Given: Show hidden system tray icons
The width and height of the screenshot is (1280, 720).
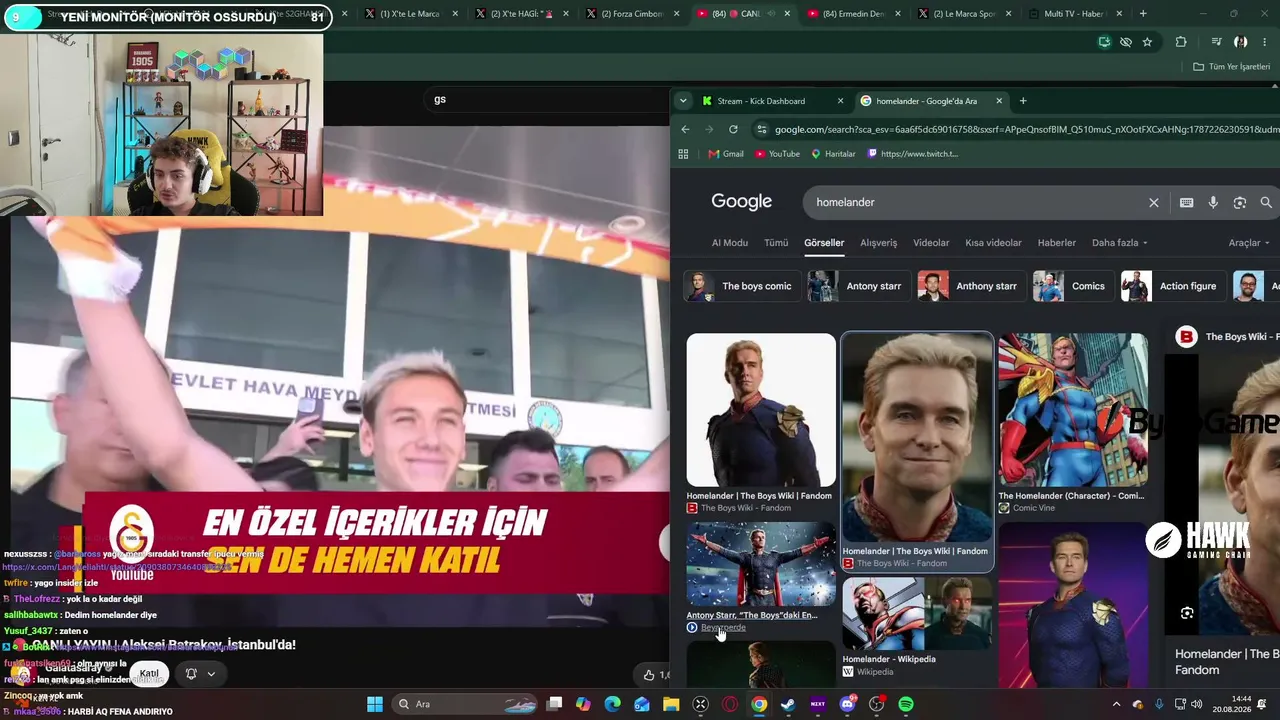Looking at the screenshot, I should click(1116, 704).
